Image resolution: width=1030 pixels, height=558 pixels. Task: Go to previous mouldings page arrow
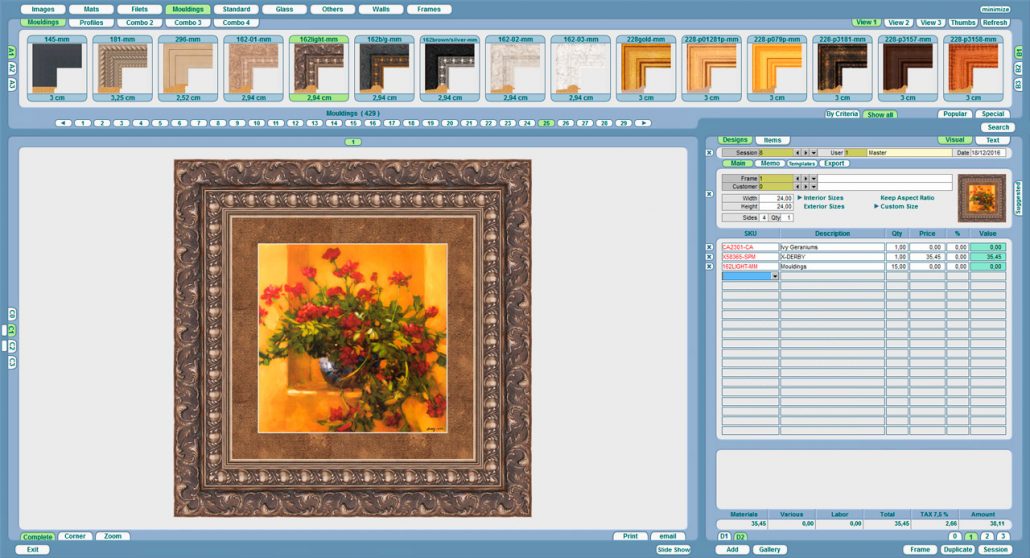tap(63, 123)
